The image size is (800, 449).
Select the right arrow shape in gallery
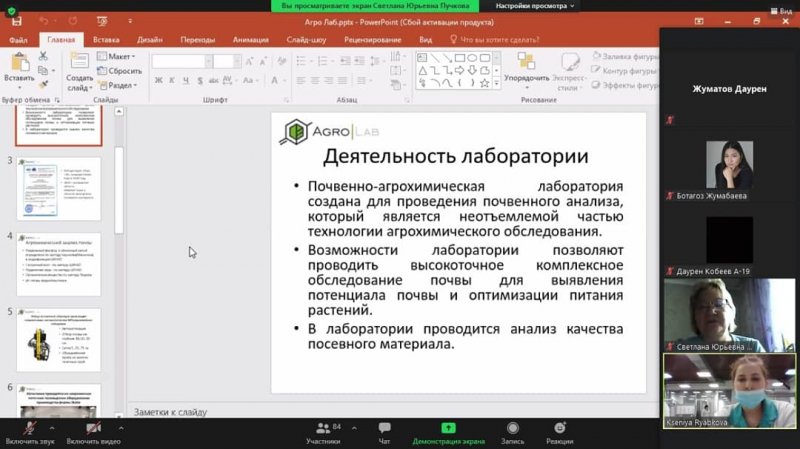pyautogui.click(x=460, y=70)
